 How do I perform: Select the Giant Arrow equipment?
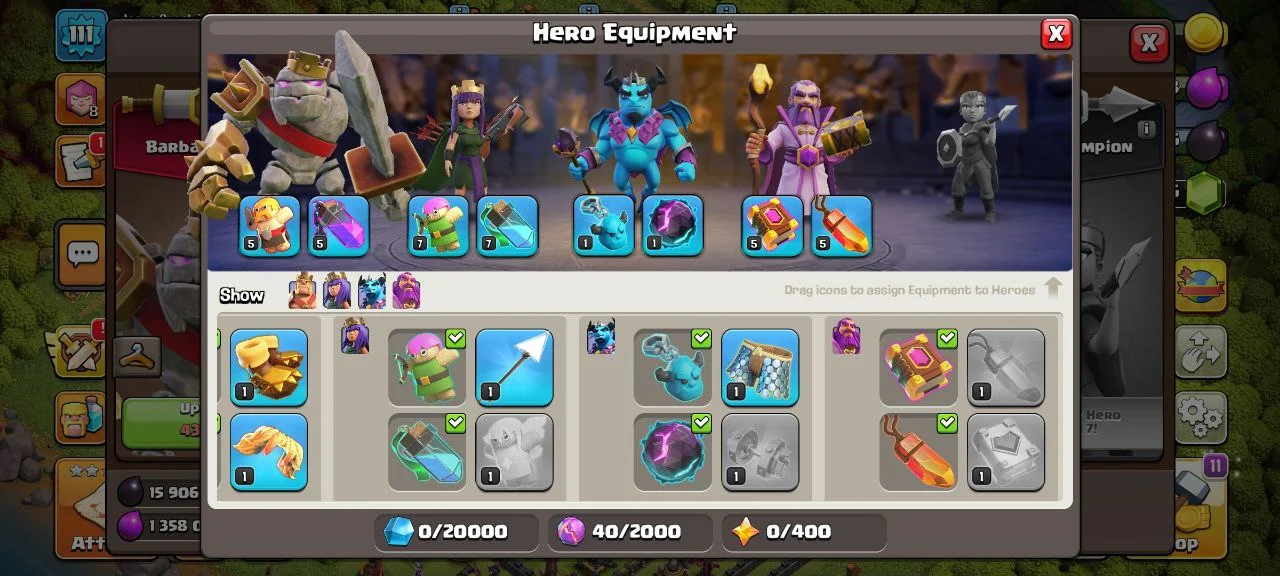point(514,367)
